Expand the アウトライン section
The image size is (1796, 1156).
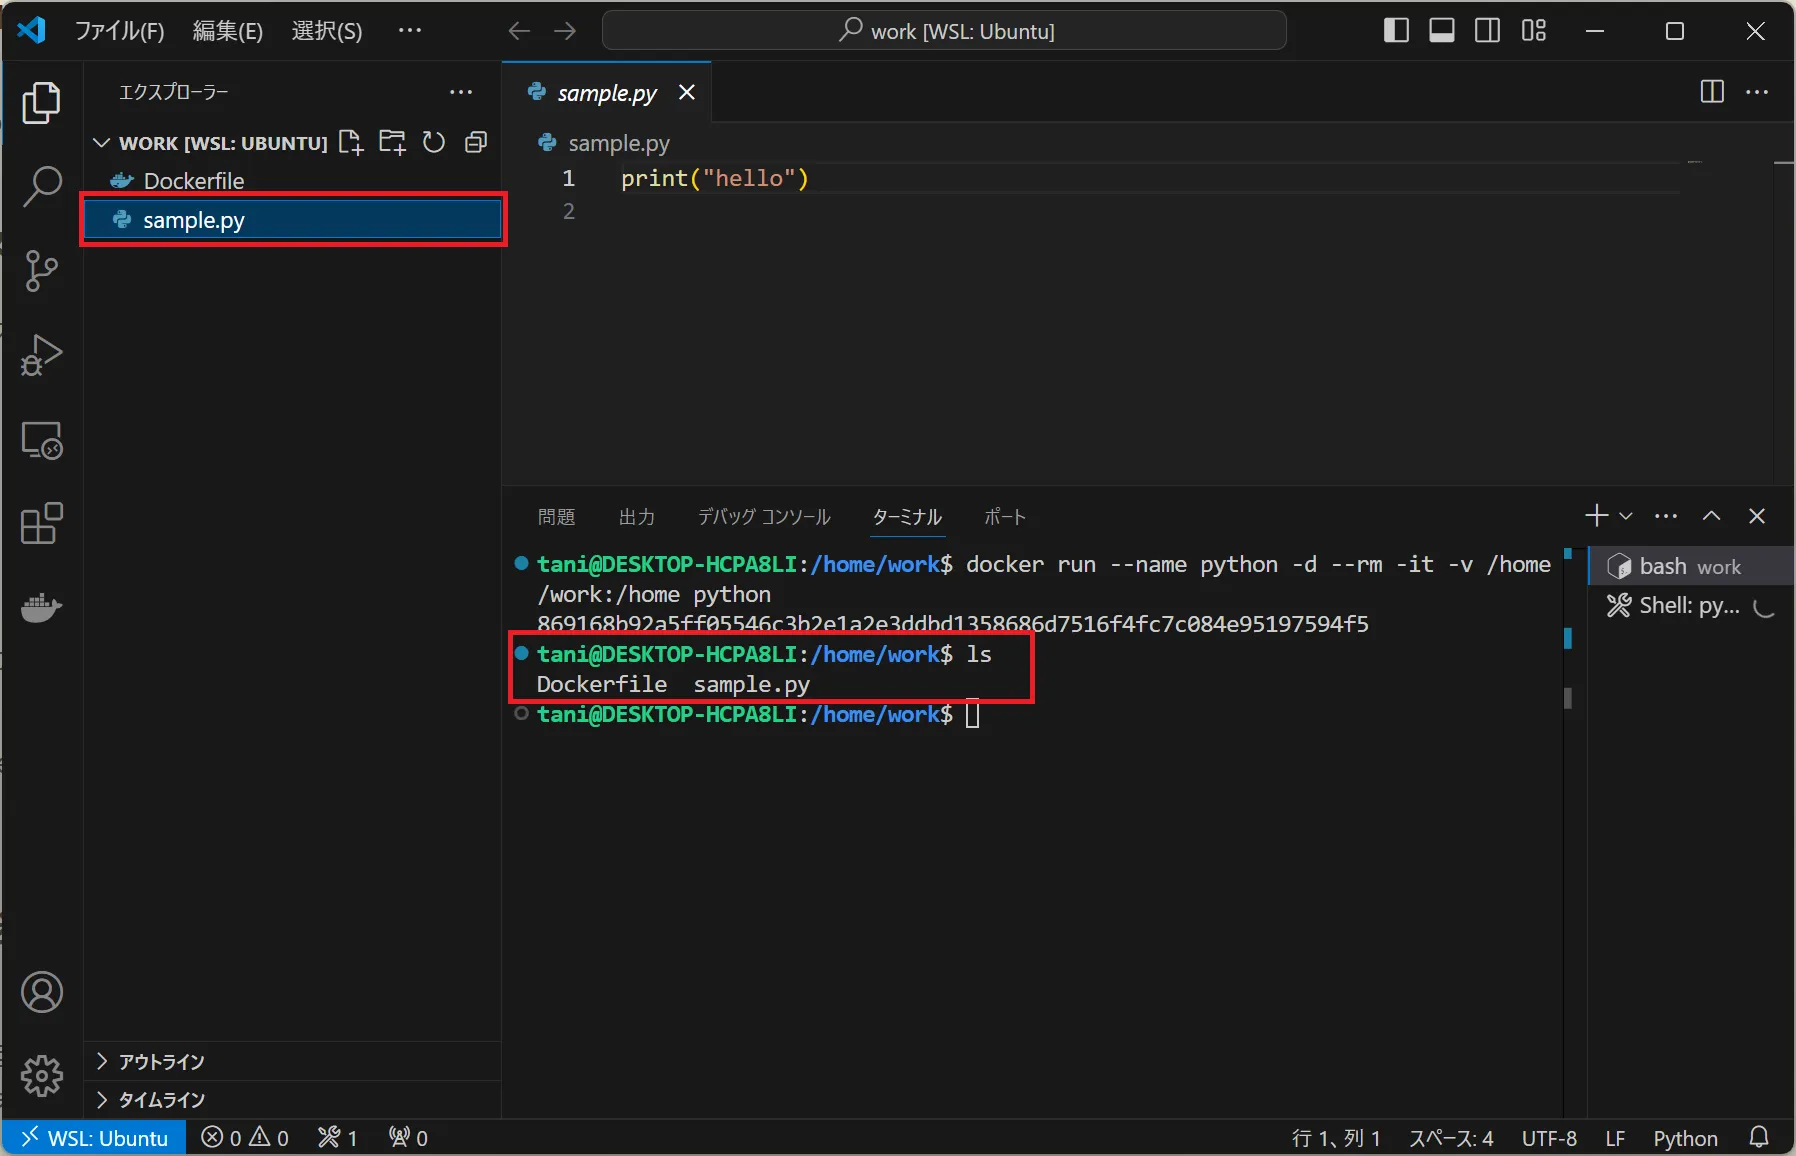tap(161, 1061)
